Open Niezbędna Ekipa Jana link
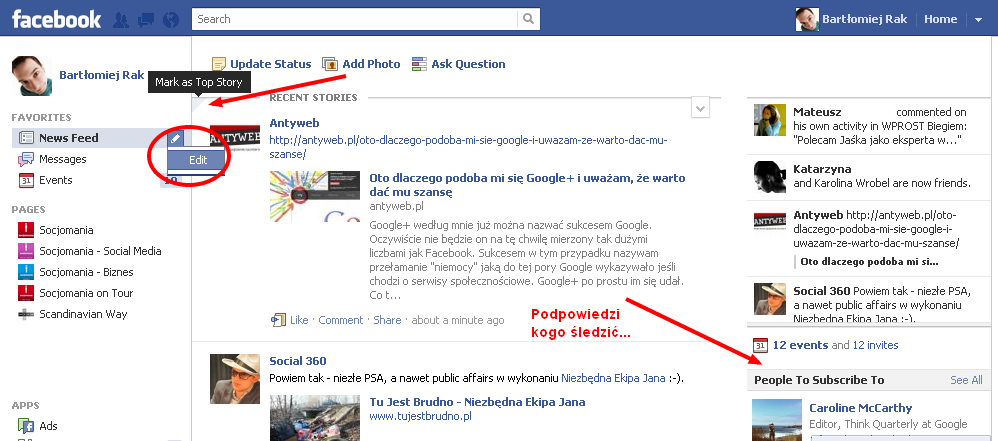 (x=613, y=378)
